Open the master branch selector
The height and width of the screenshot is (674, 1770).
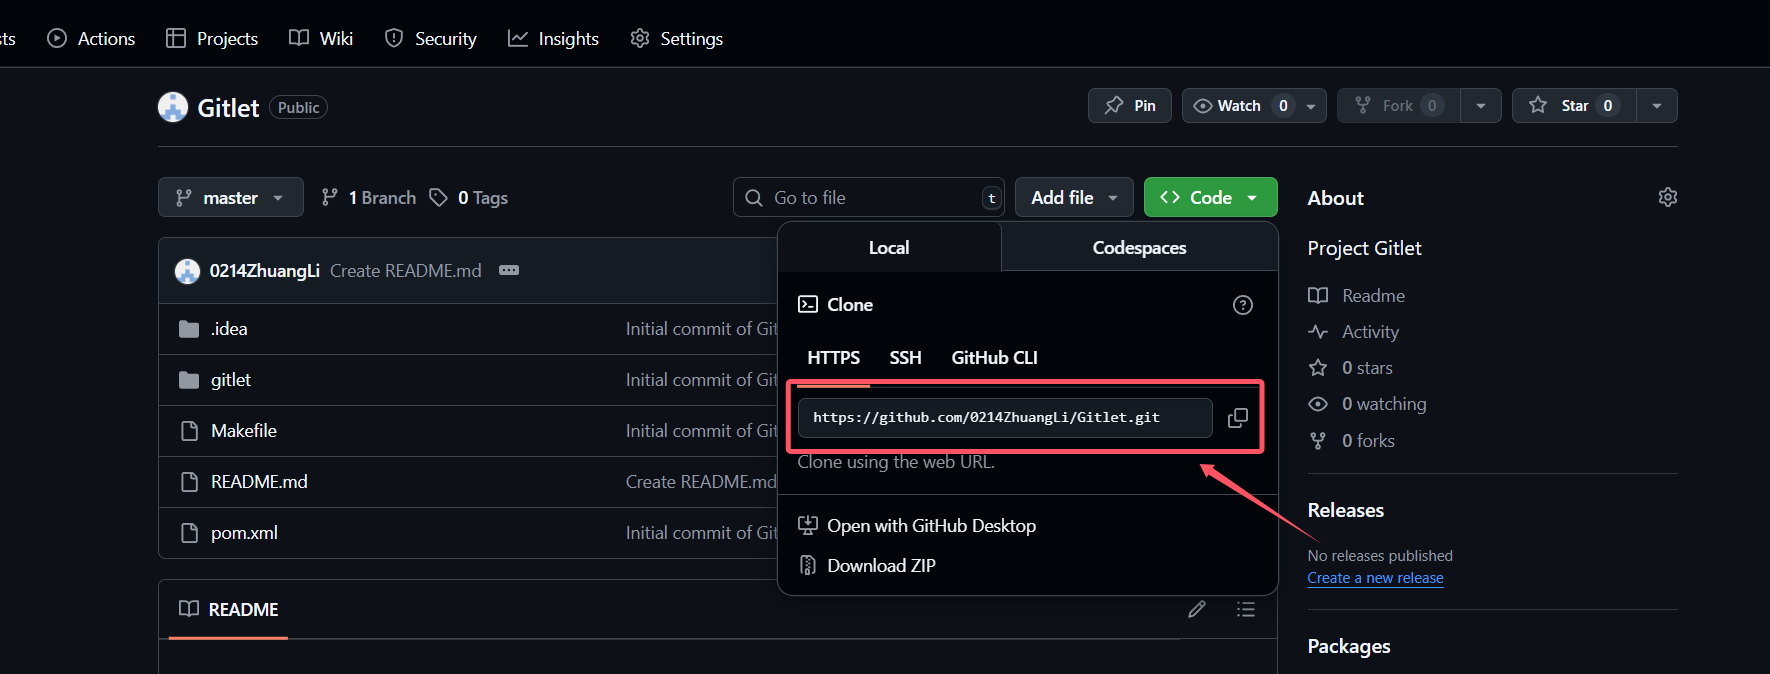[x=231, y=198]
